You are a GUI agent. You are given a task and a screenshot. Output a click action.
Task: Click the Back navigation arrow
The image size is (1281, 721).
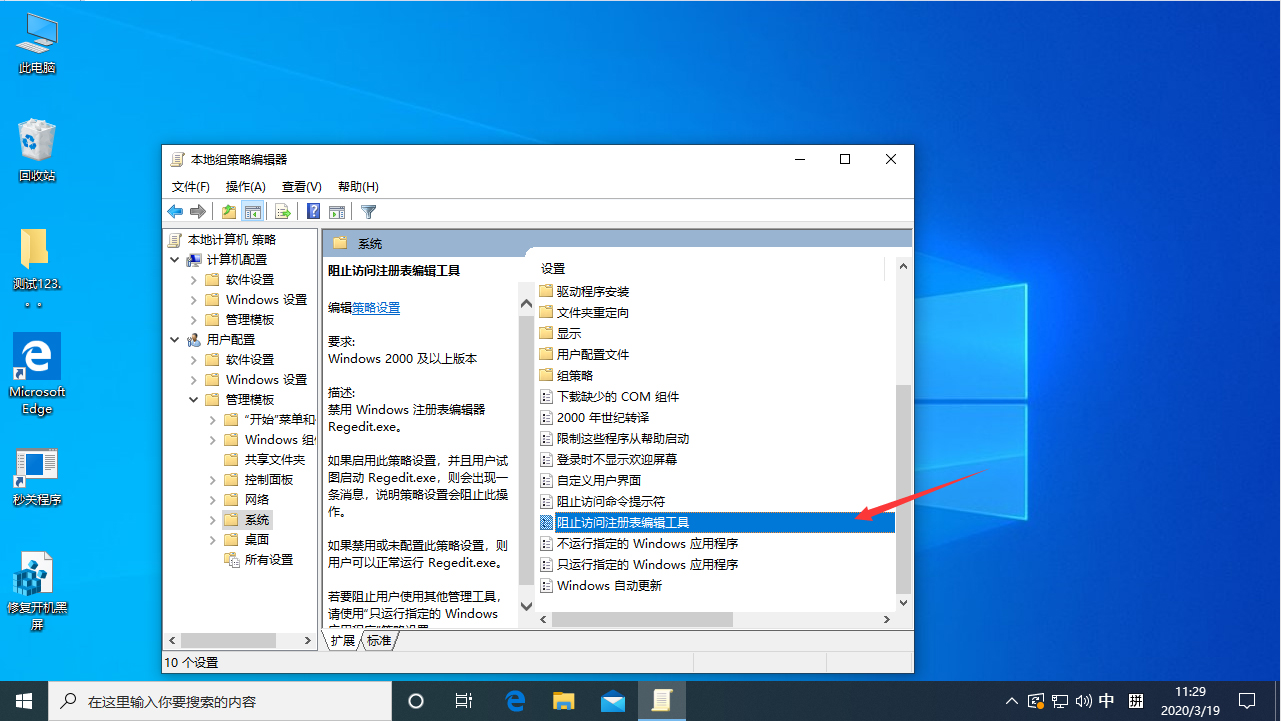tap(174, 211)
